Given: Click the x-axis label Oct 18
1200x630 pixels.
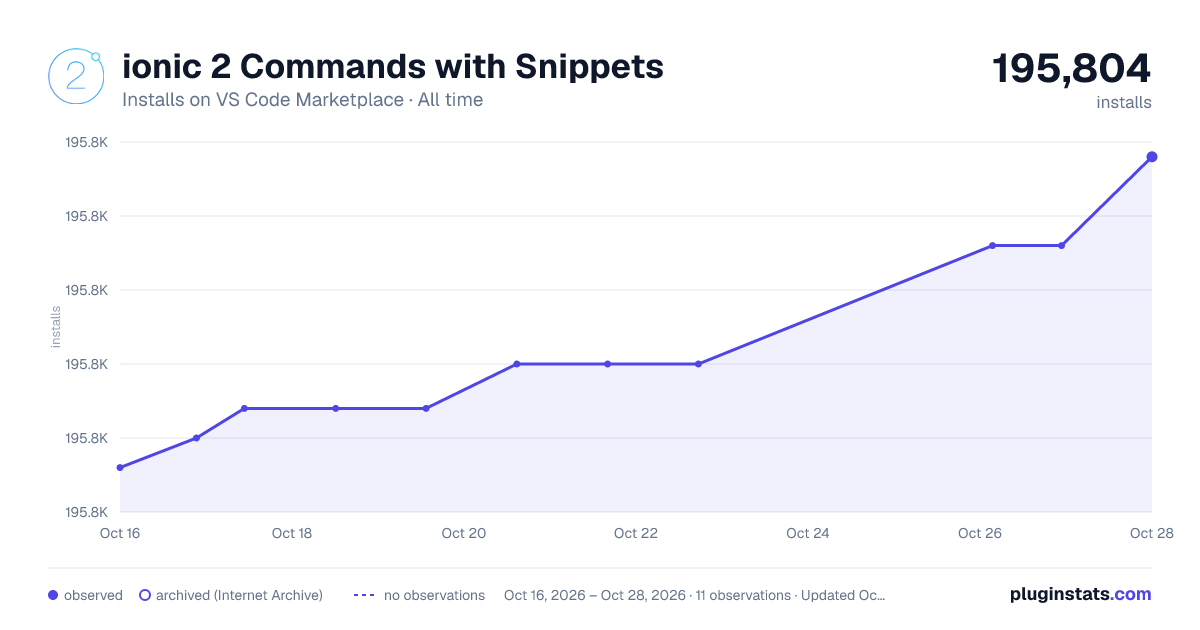Looking at the screenshot, I should click(292, 533).
